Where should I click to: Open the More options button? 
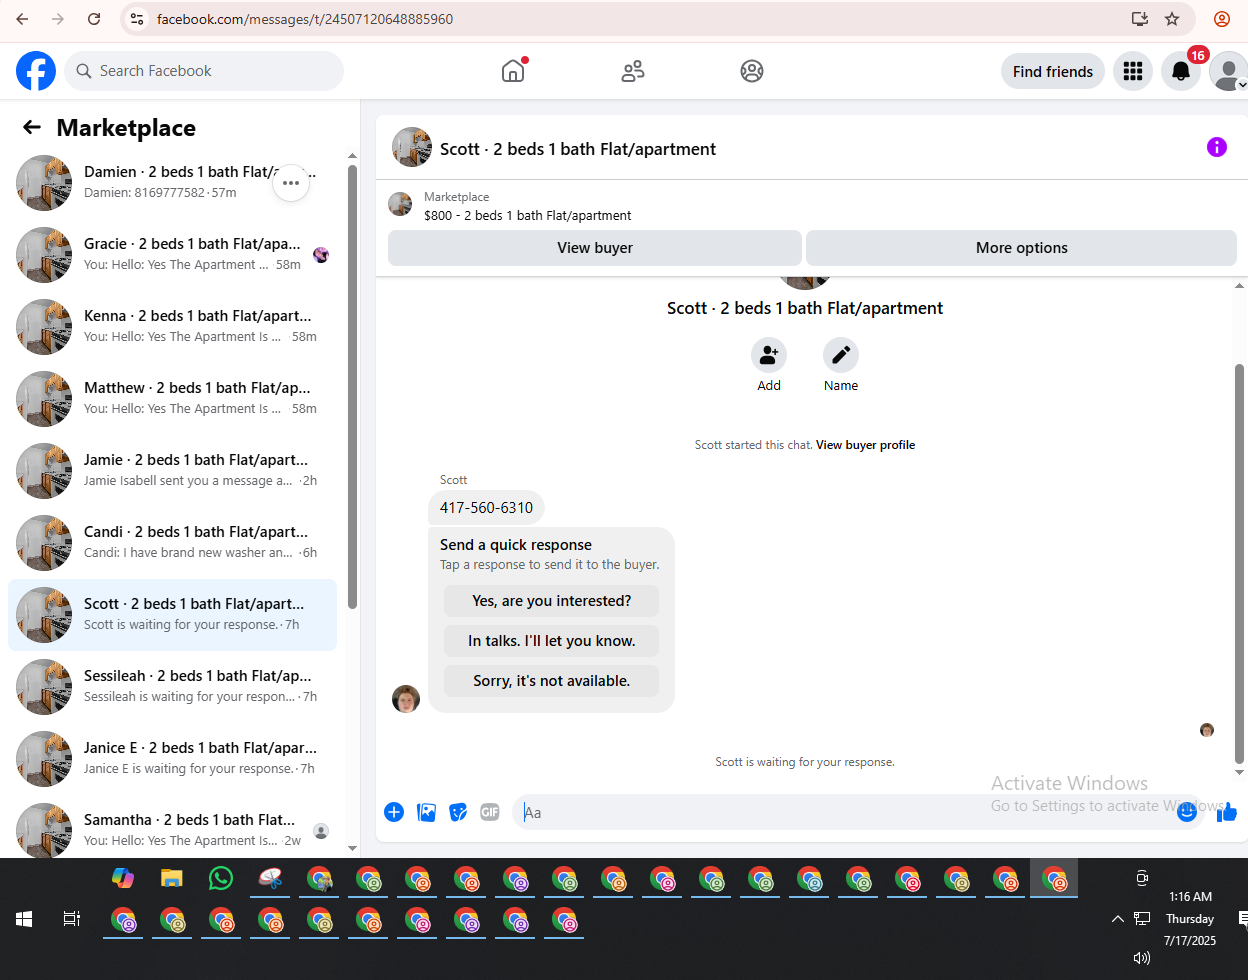(1021, 248)
